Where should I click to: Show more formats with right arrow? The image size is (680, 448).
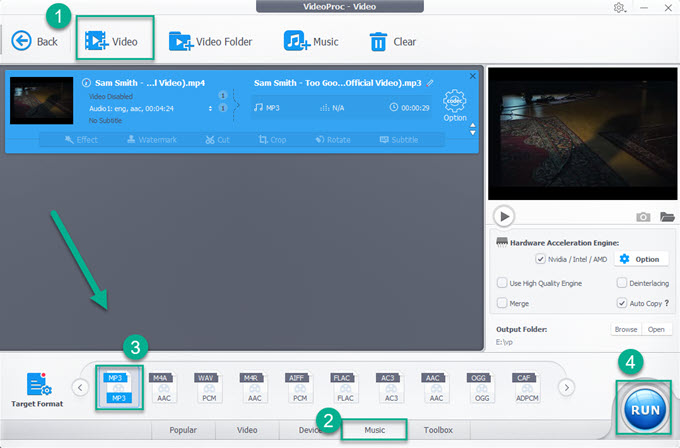point(566,387)
